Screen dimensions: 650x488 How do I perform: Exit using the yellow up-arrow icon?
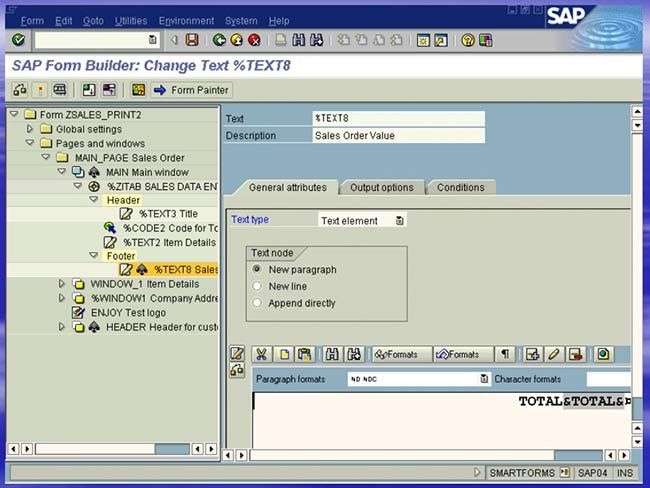pos(237,40)
